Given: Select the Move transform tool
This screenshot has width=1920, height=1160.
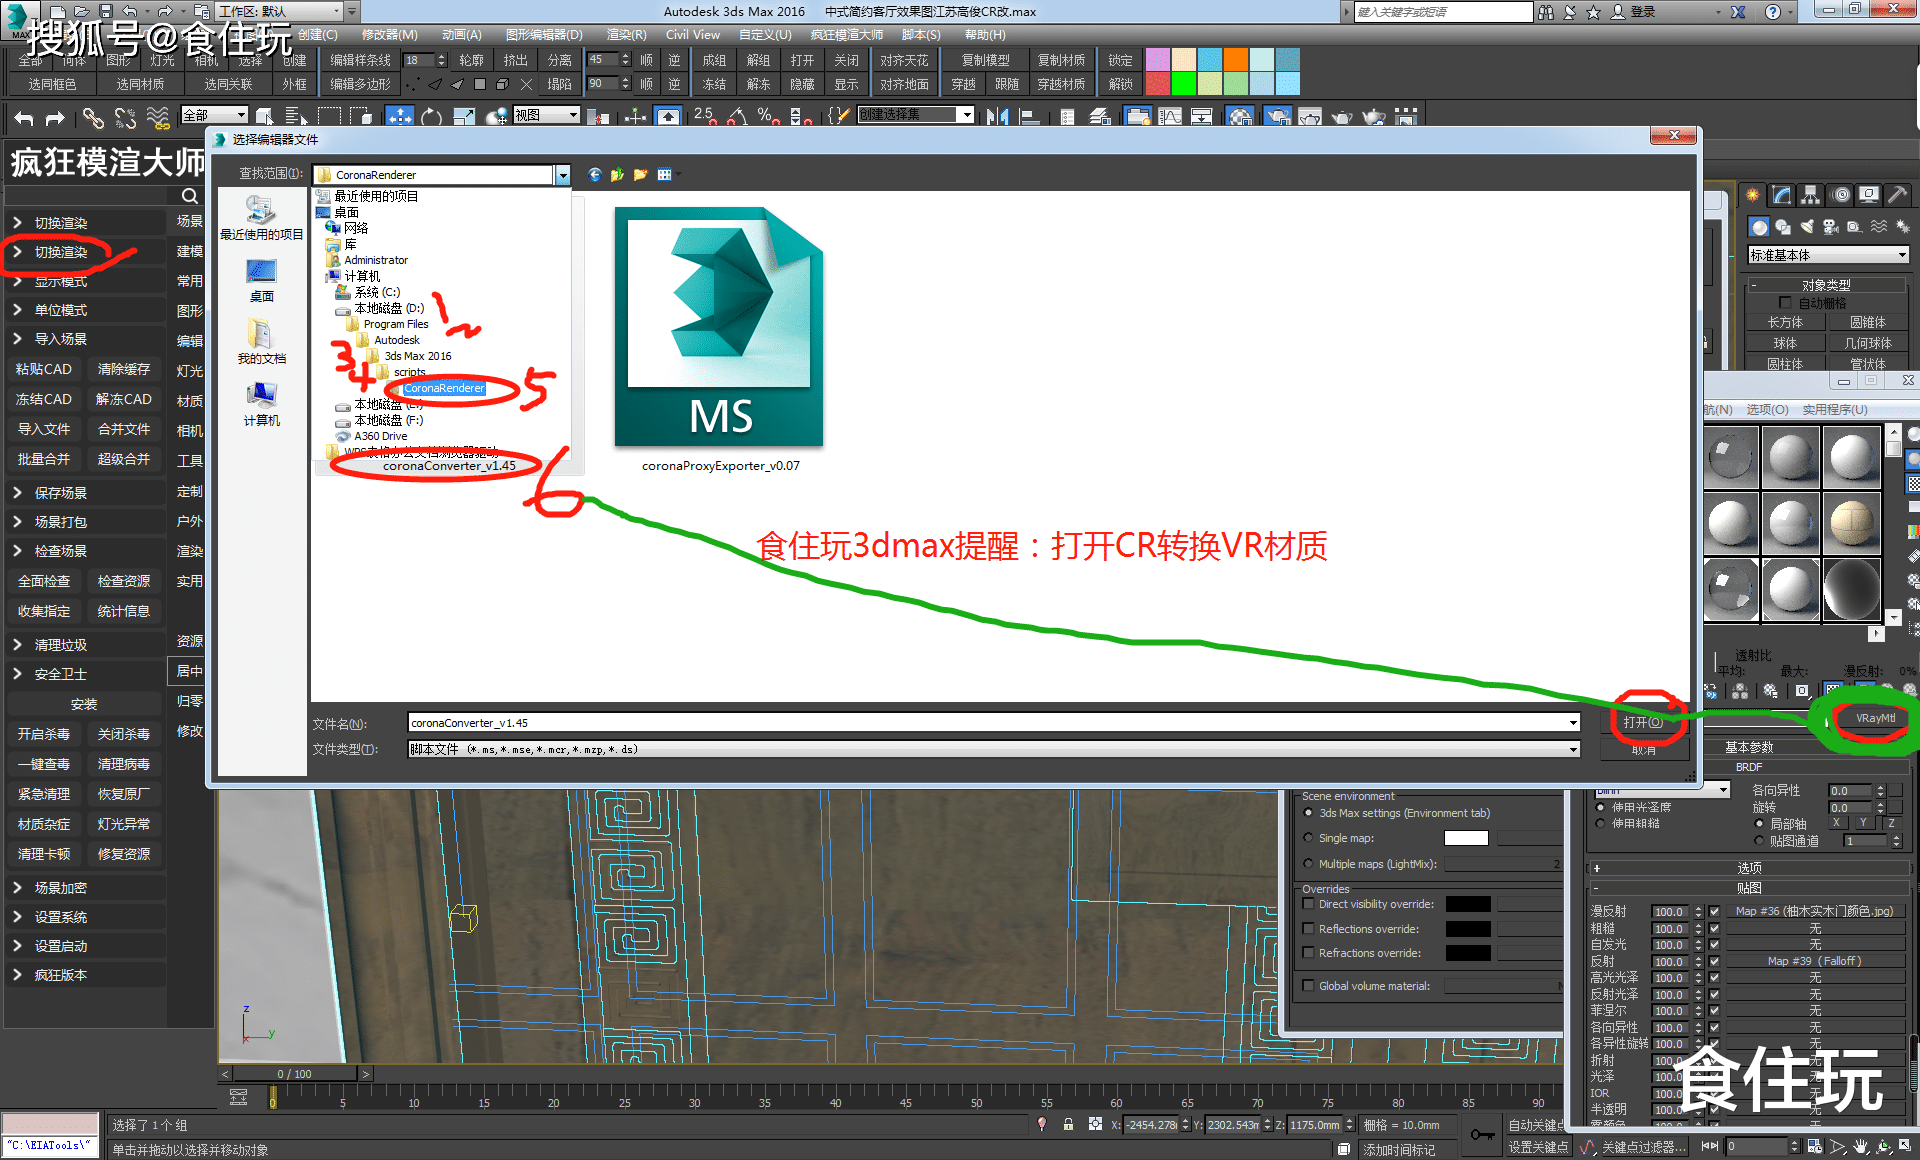Looking at the screenshot, I should point(400,116).
